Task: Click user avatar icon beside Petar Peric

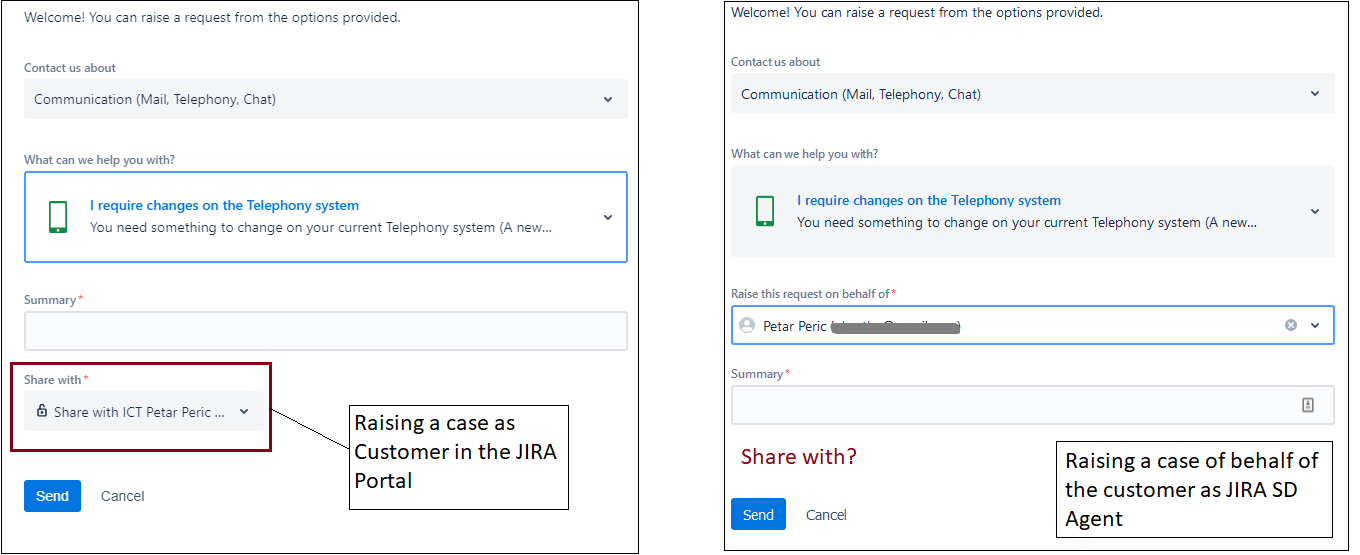Action: tap(747, 325)
